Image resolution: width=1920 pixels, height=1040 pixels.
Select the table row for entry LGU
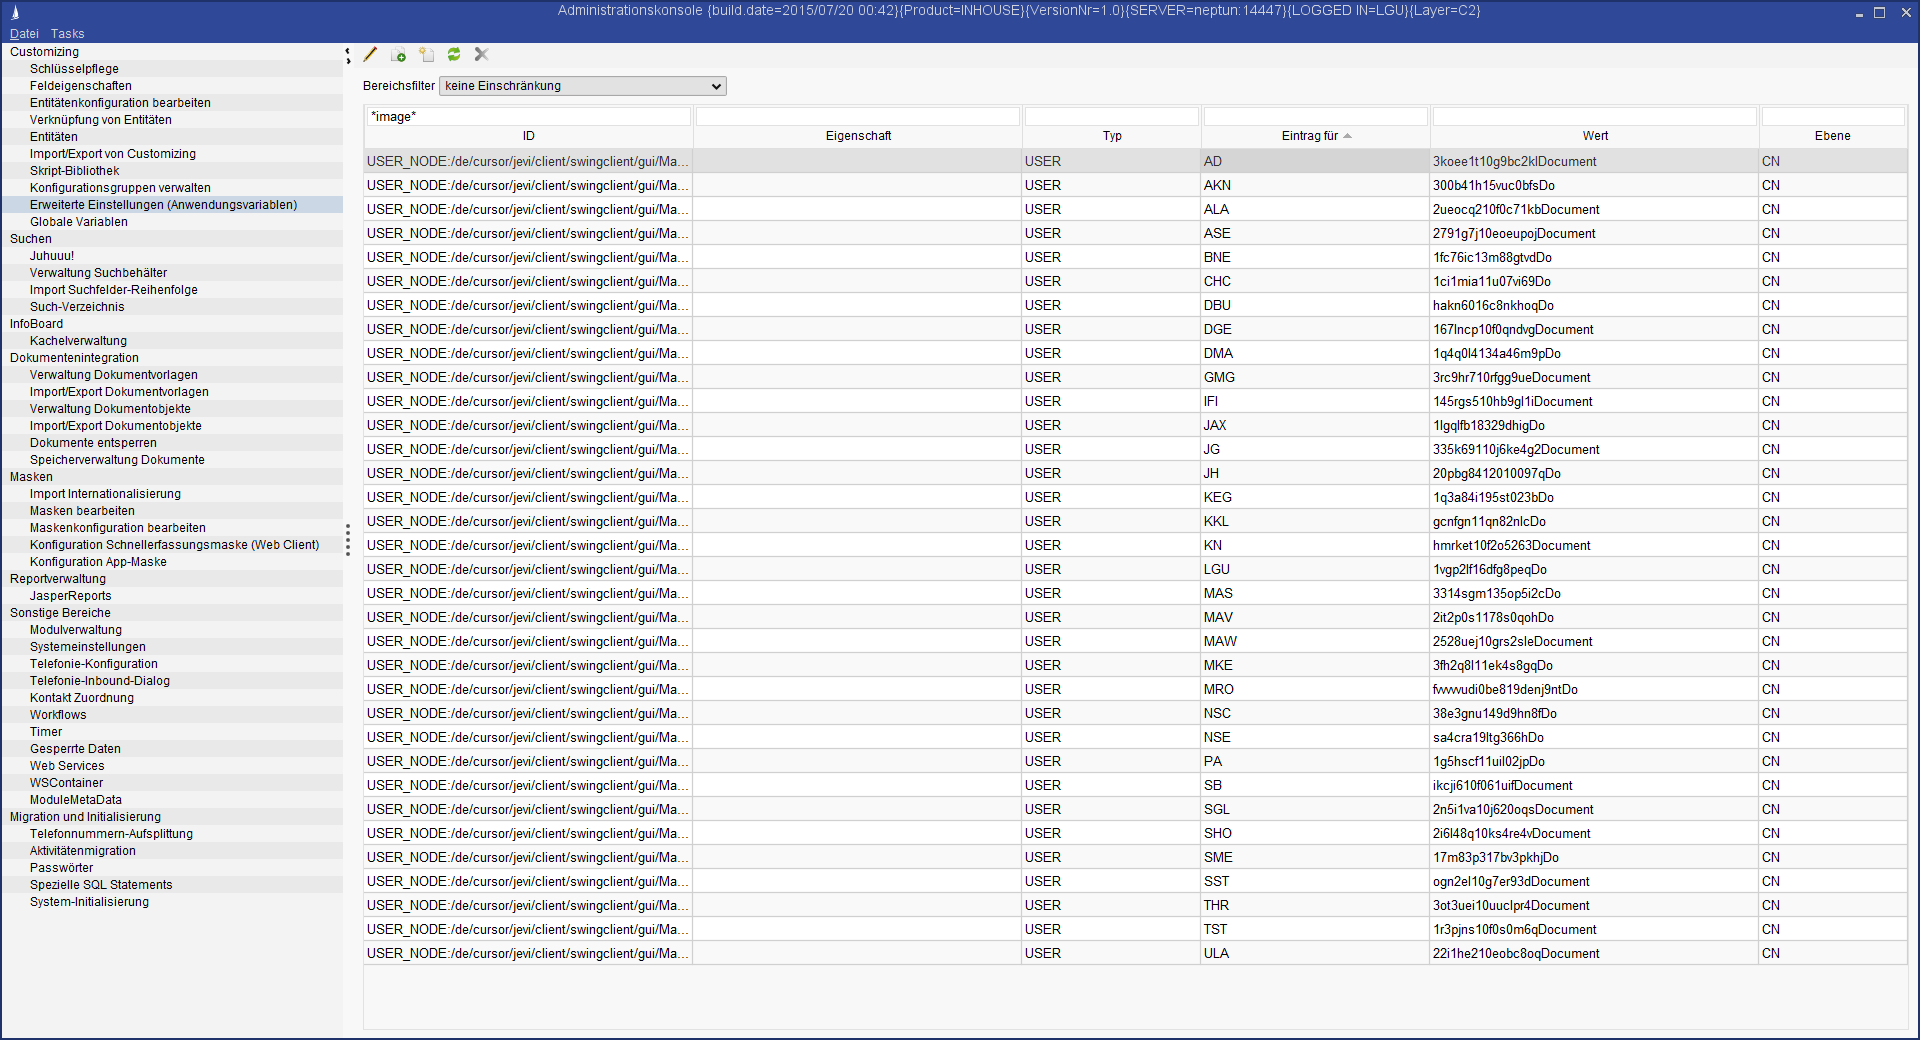click(x=1216, y=570)
